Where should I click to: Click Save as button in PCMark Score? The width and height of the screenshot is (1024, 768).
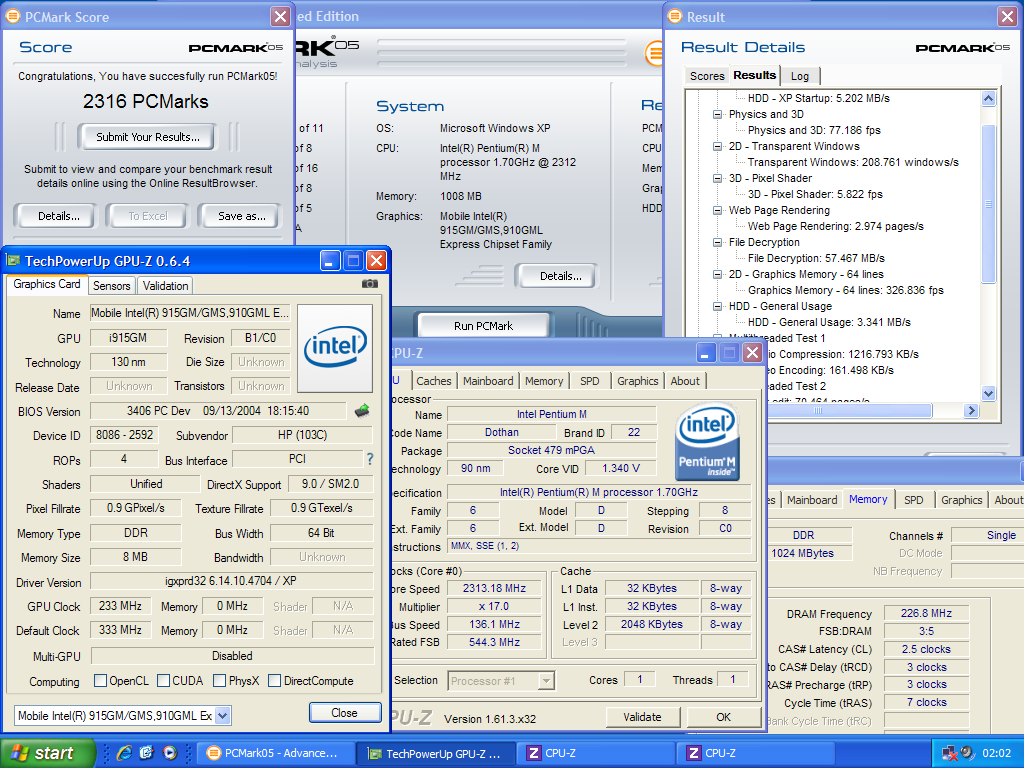coord(242,216)
